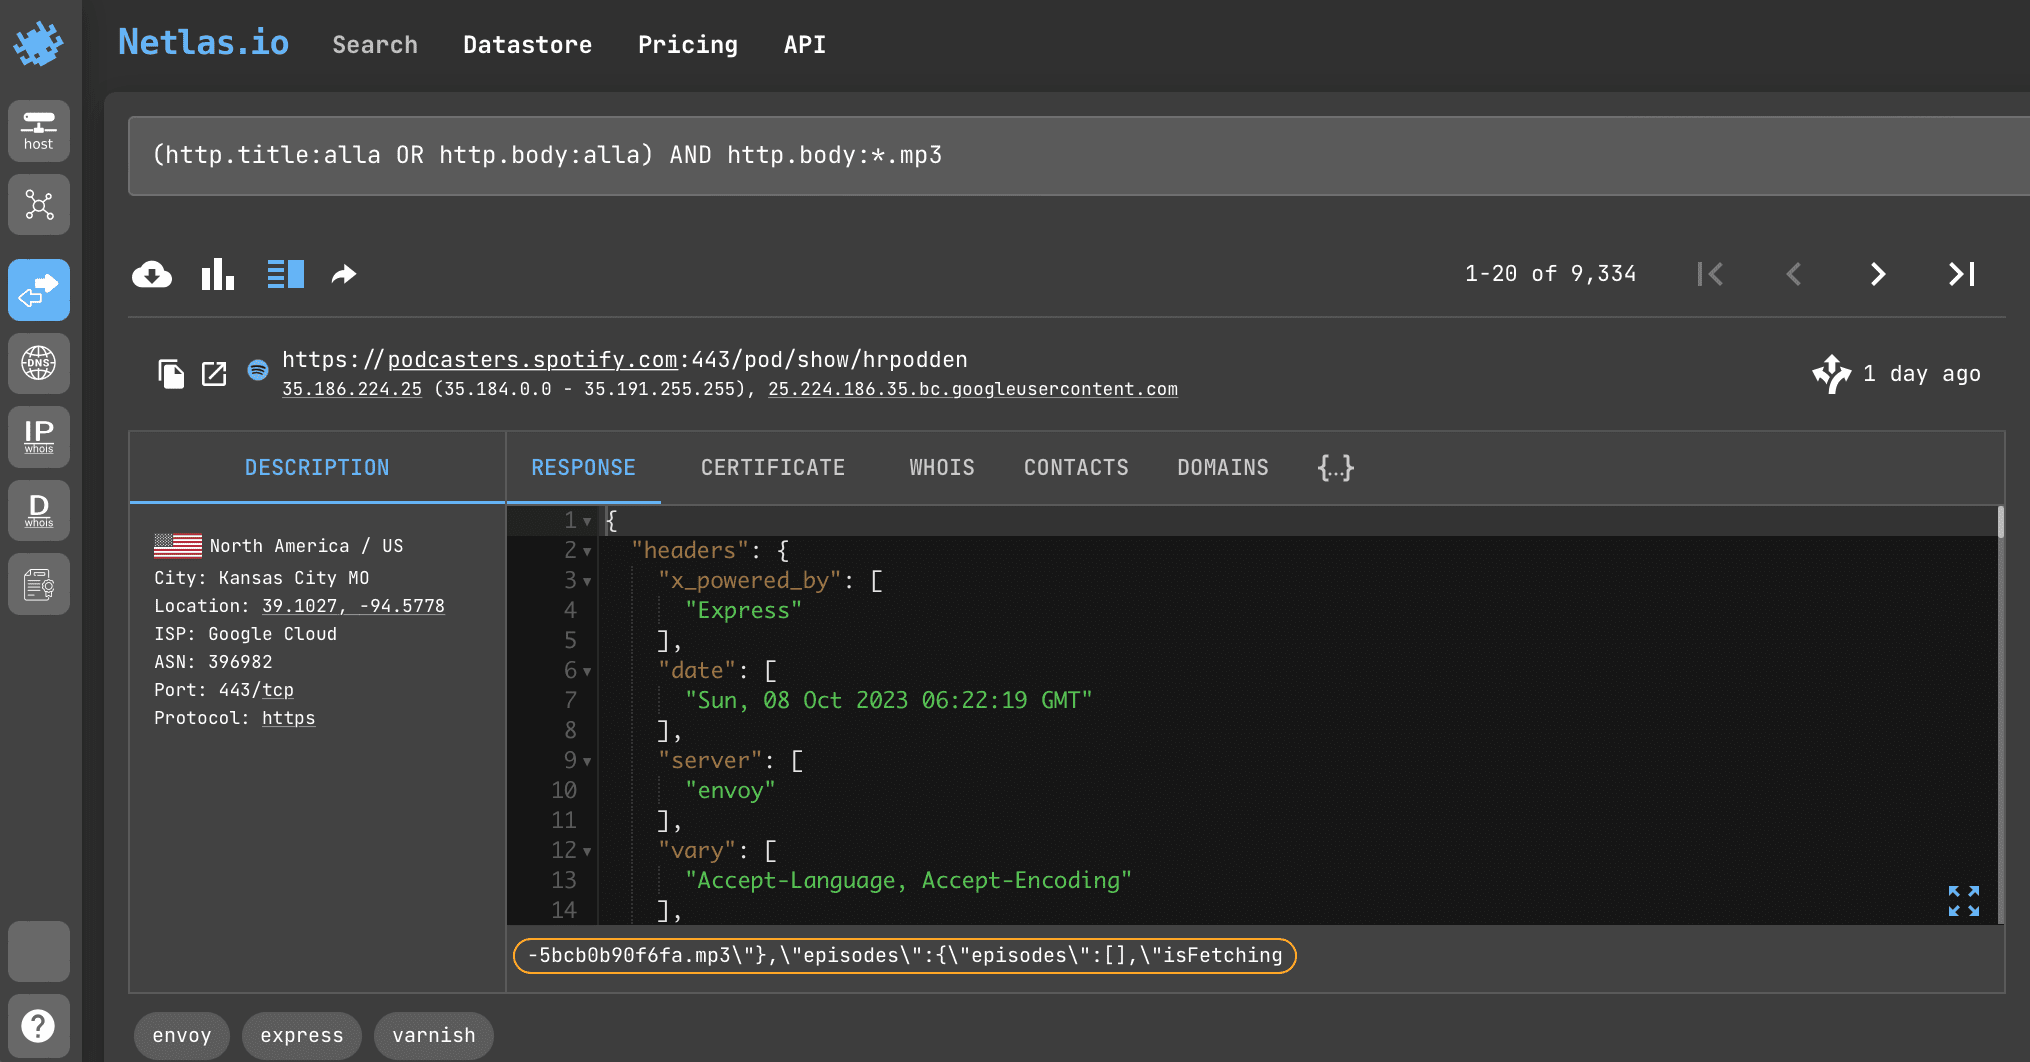Go to the next results page
Viewport: 2030px width, 1062px height.
(x=1878, y=274)
